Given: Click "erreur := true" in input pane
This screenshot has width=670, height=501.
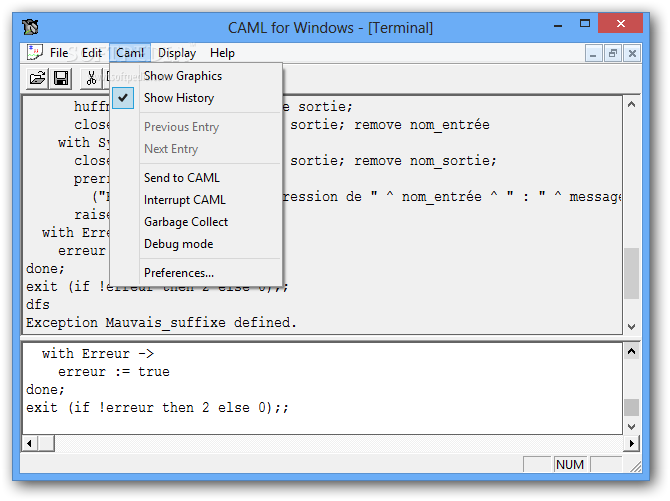Looking at the screenshot, I should [x=114, y=372].
